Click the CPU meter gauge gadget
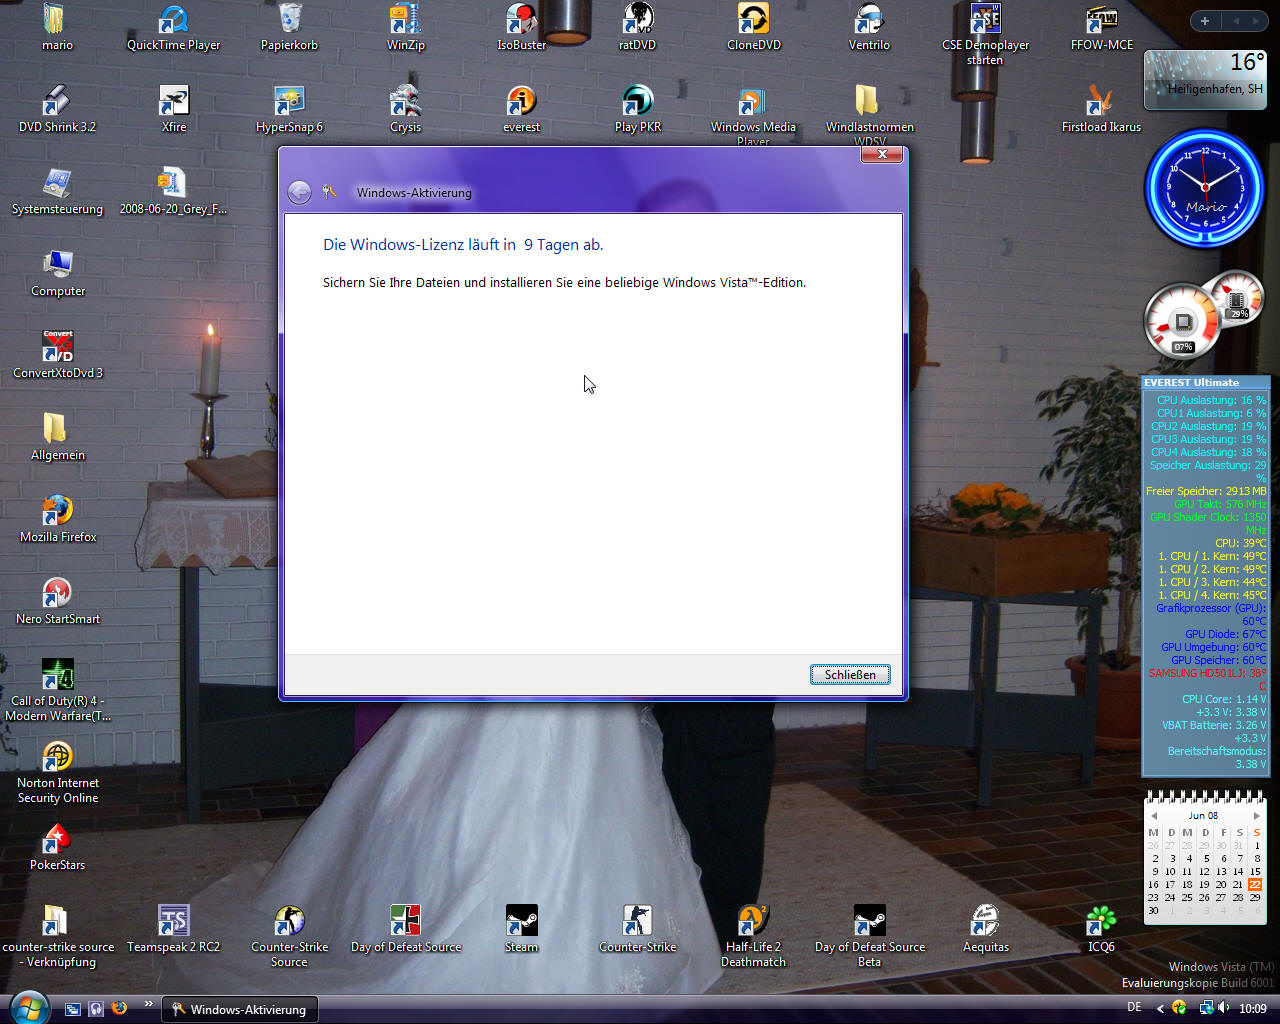The image size is (1280, 1024). [x=1185, y=321]
